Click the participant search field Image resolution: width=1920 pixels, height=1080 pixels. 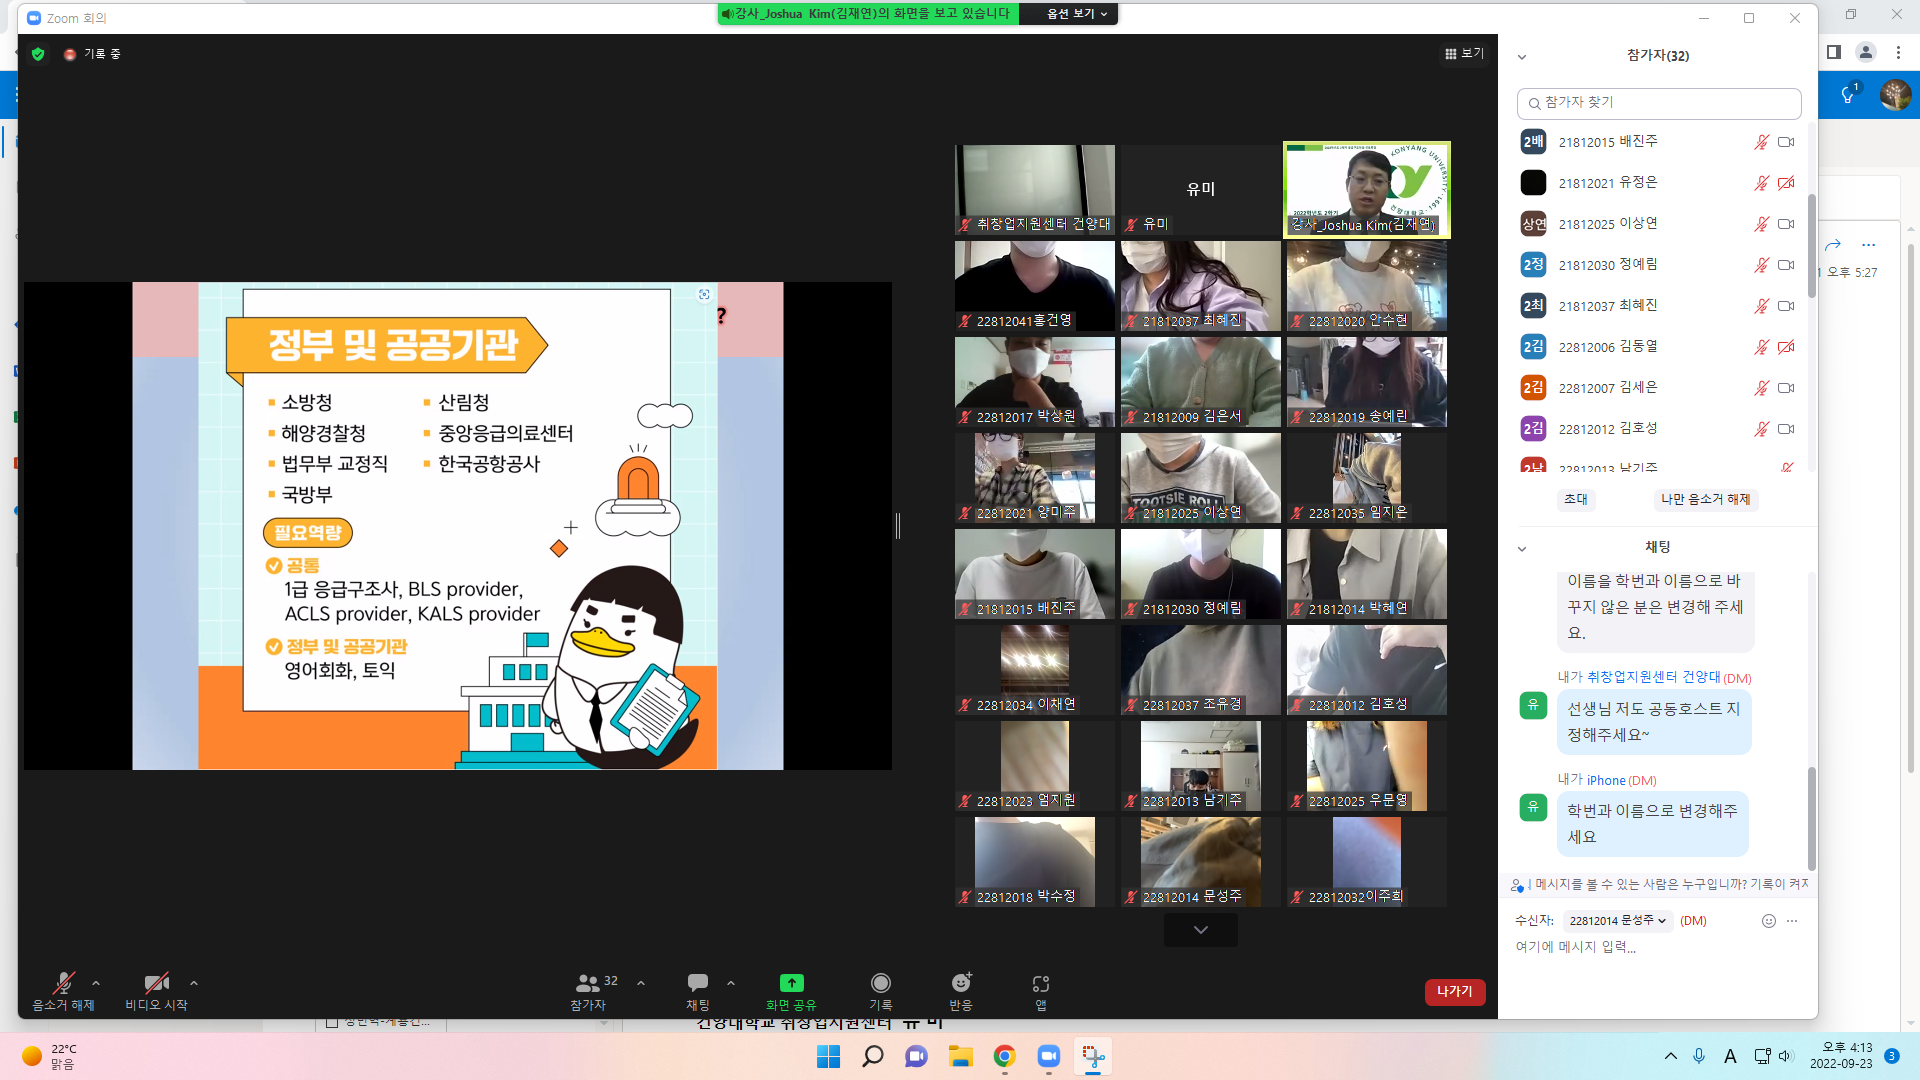1660,103
